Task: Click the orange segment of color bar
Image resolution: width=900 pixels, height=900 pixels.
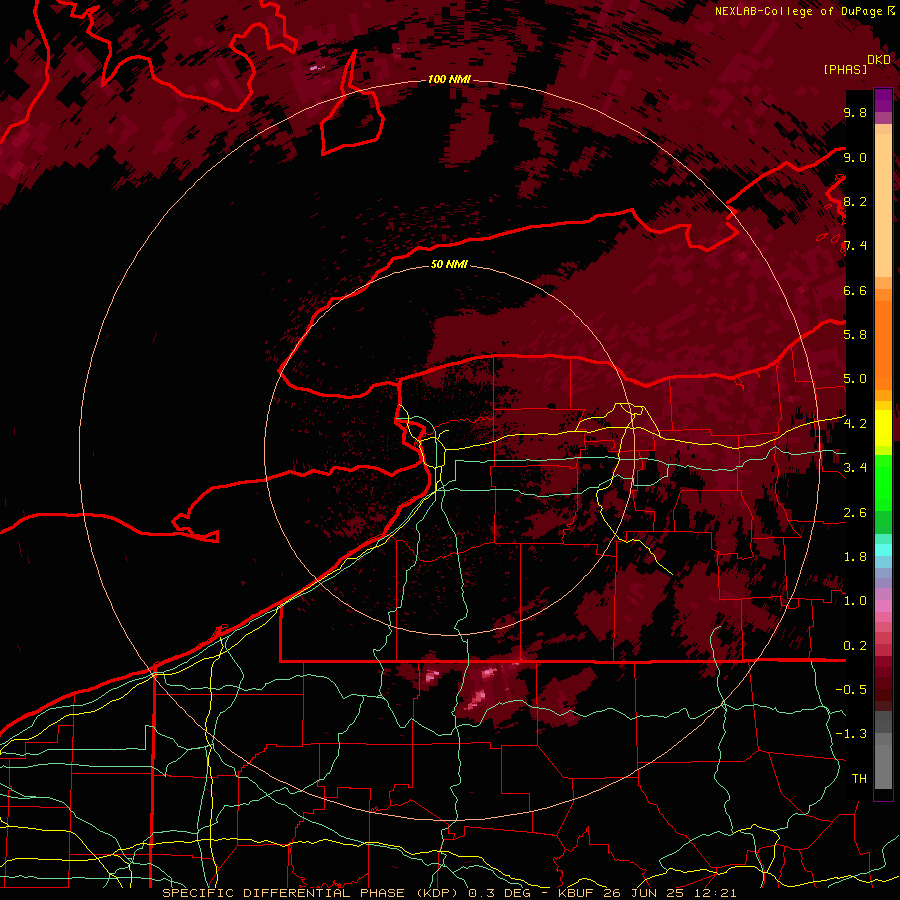Action: [x=883, y=343]
